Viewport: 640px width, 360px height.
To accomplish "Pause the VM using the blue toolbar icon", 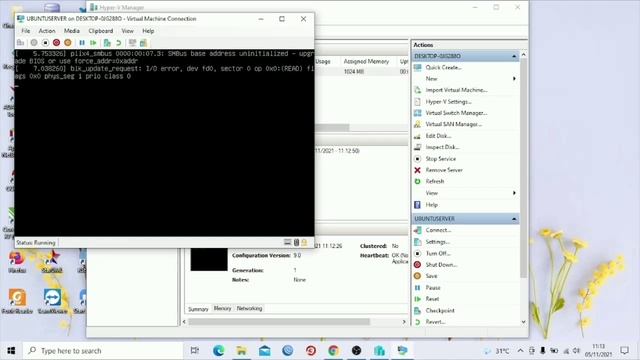I will [x=82, y=43].
